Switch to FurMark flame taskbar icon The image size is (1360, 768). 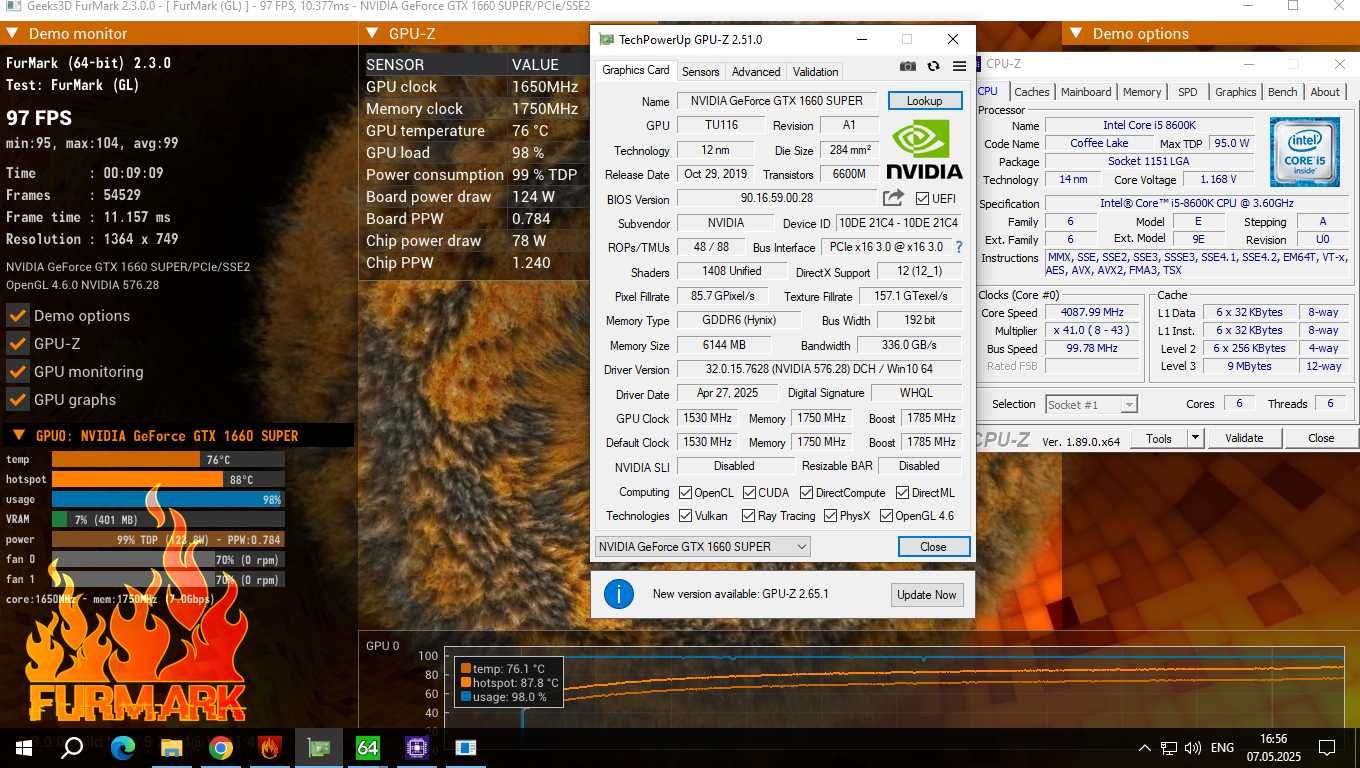click(x=270, y=748)
